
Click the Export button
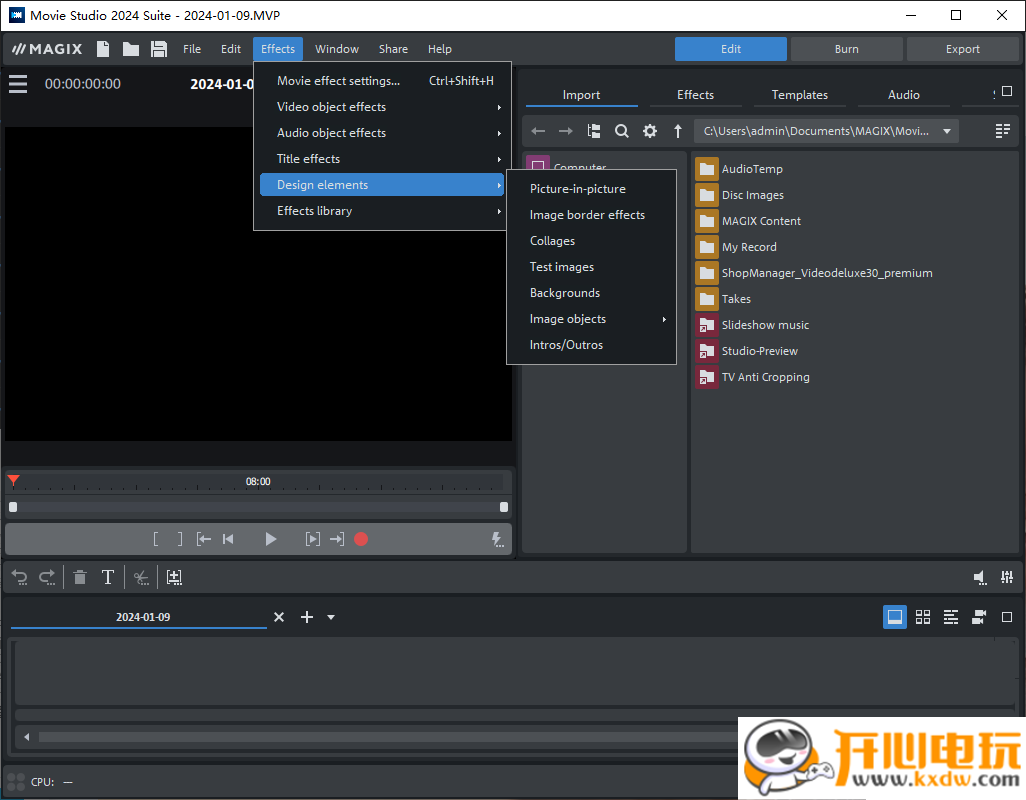tap(963, 49)
